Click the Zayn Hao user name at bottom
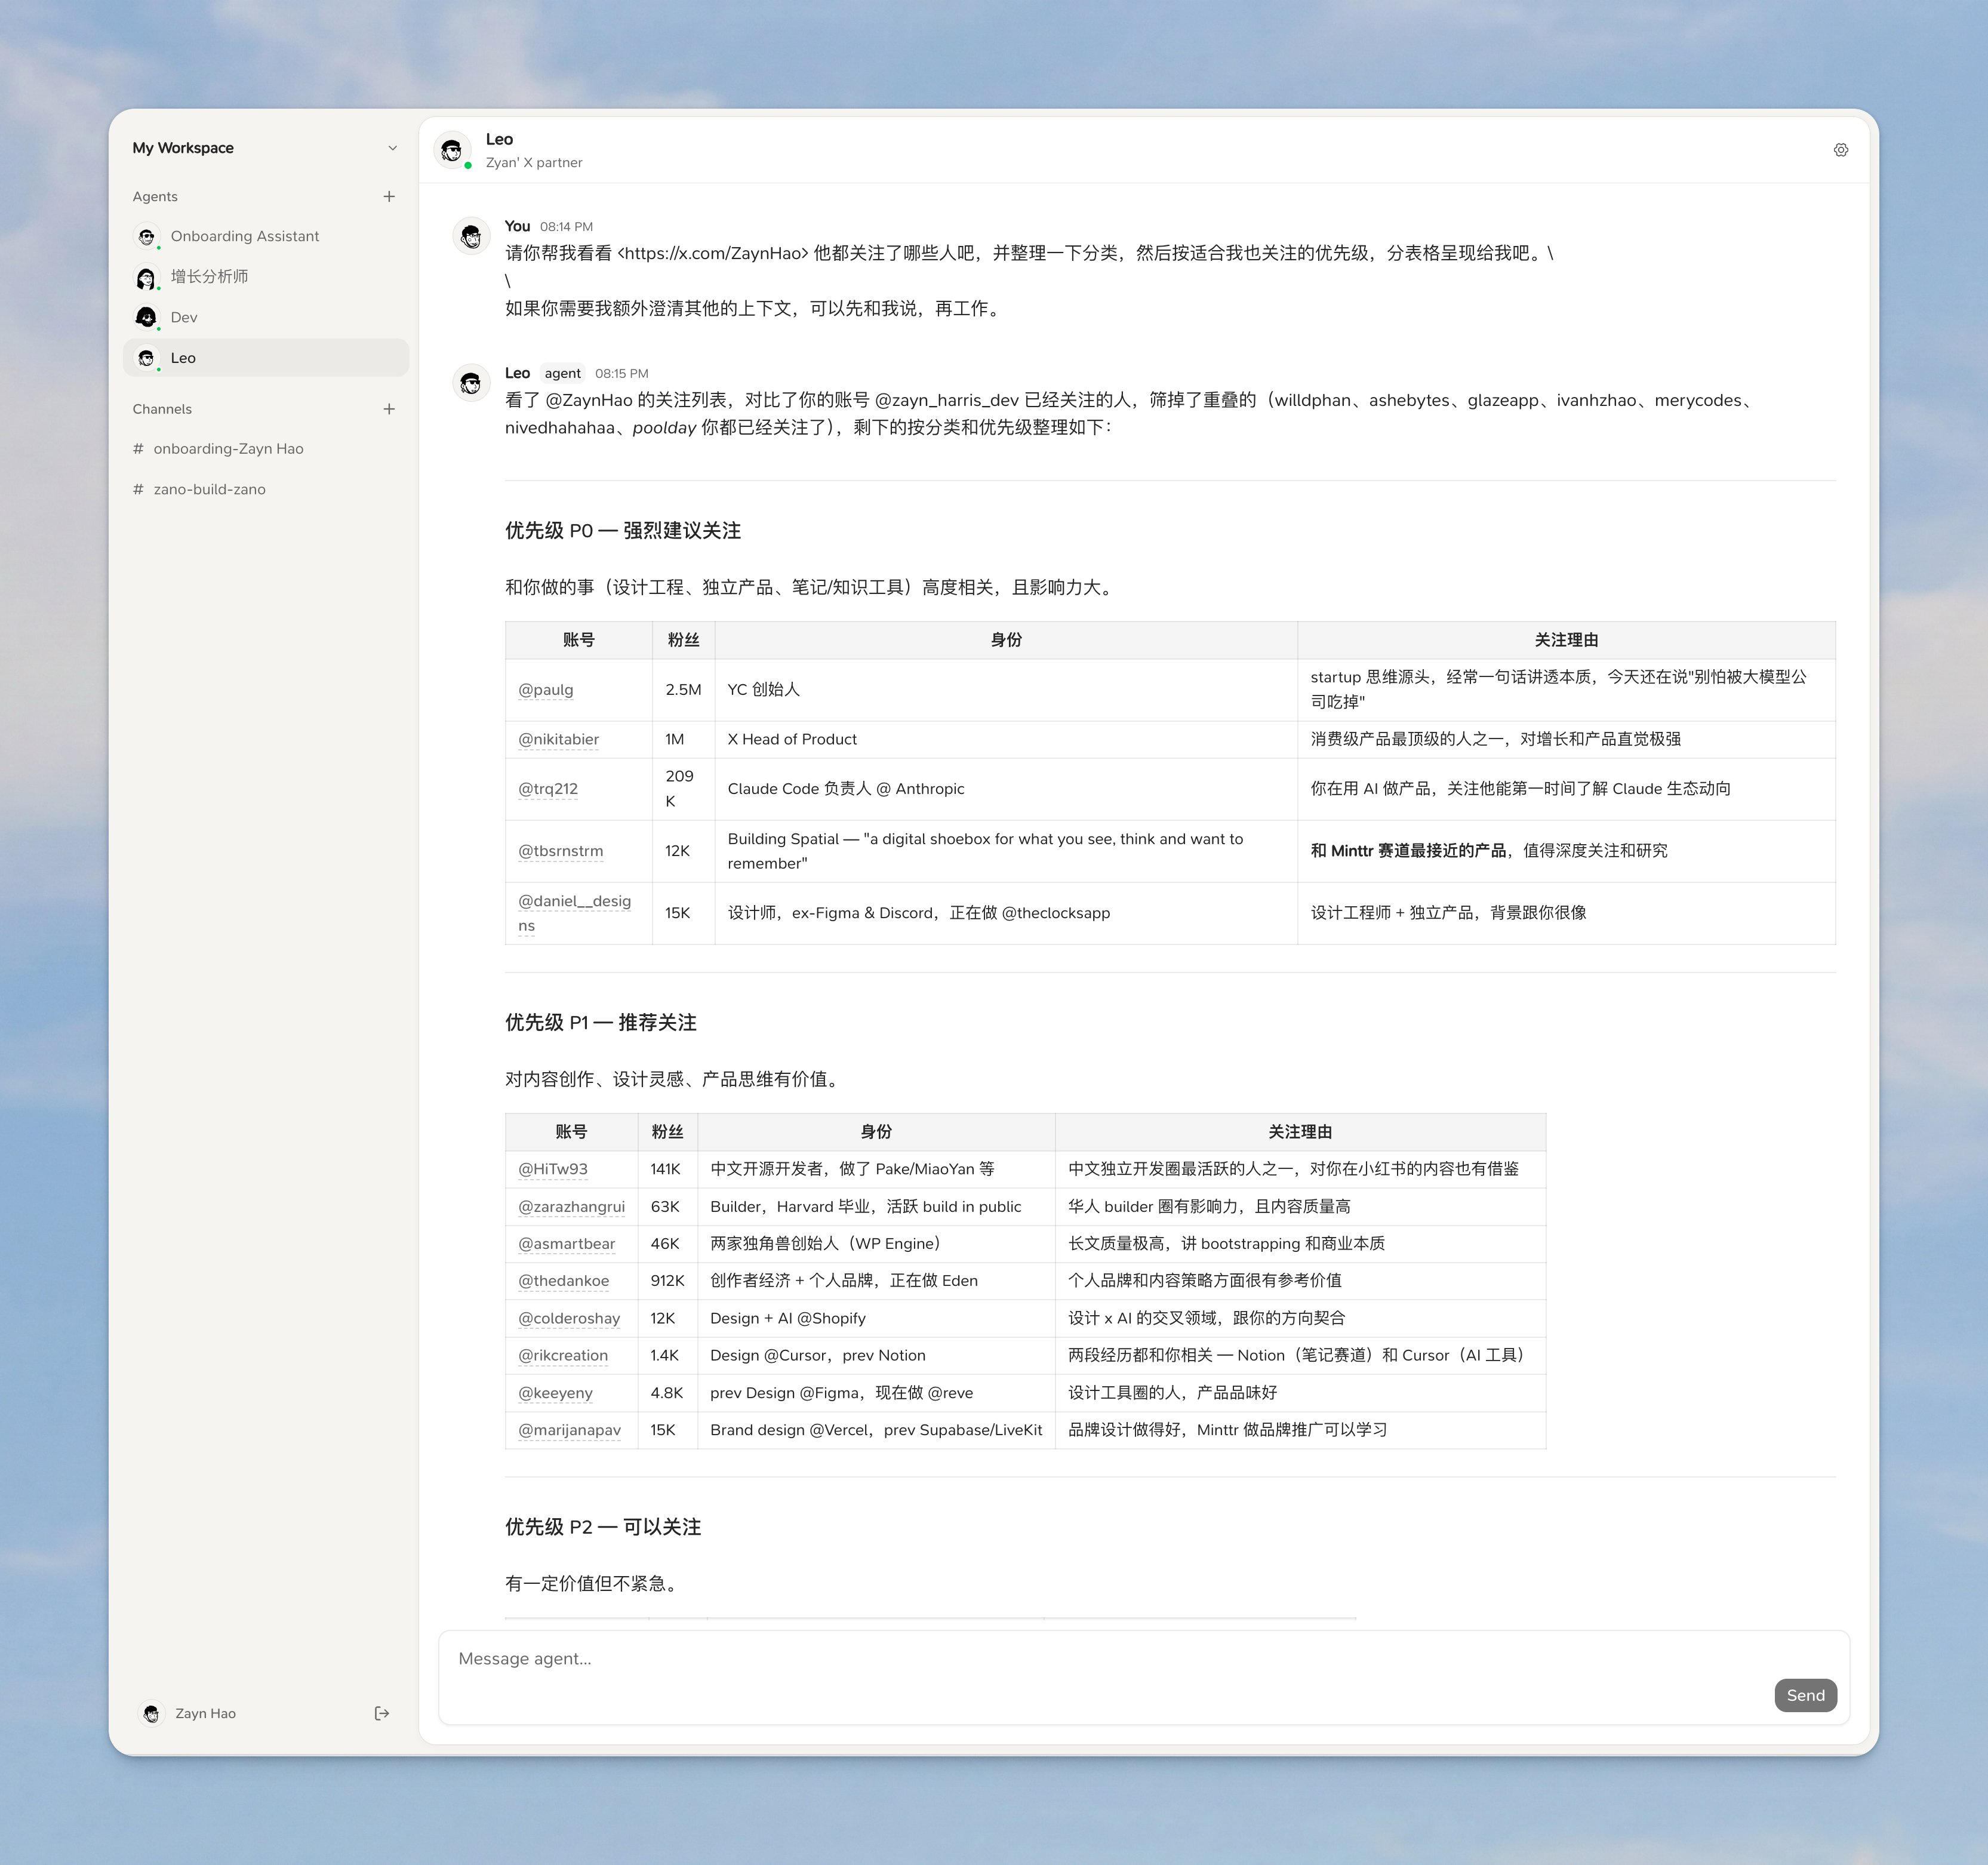This screenshot has width=1988, height=1865. [x=205, y=1713]
